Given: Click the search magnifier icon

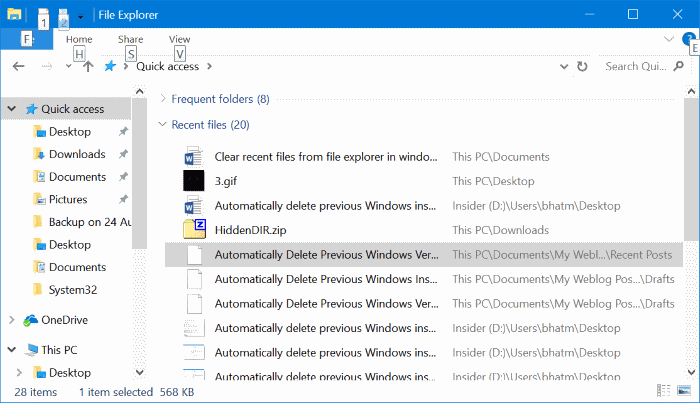Looking at the screenshot, I should click(679, 66).
